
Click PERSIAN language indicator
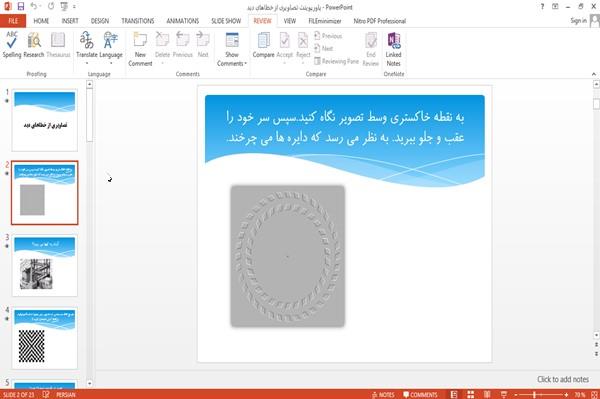pyautogui.click(x=66, y=395)
